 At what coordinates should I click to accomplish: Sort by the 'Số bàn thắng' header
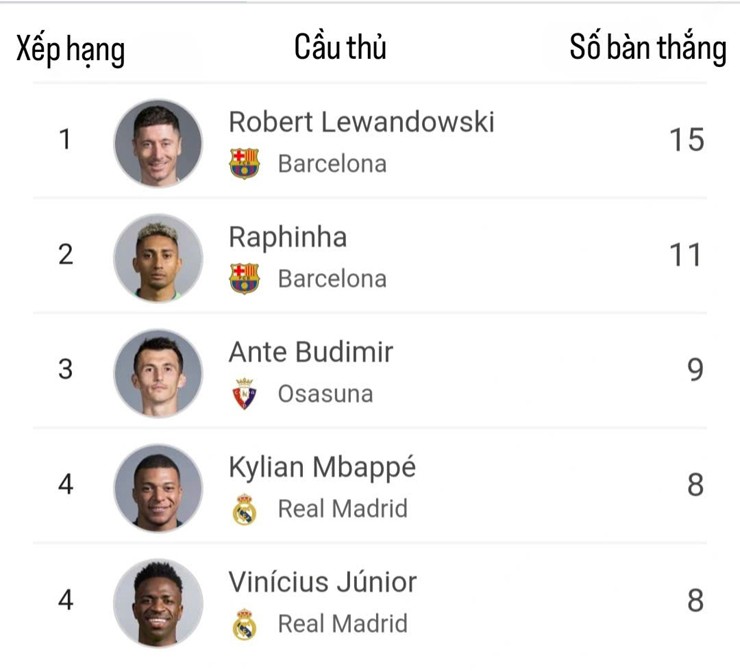(x=648, y=47)
